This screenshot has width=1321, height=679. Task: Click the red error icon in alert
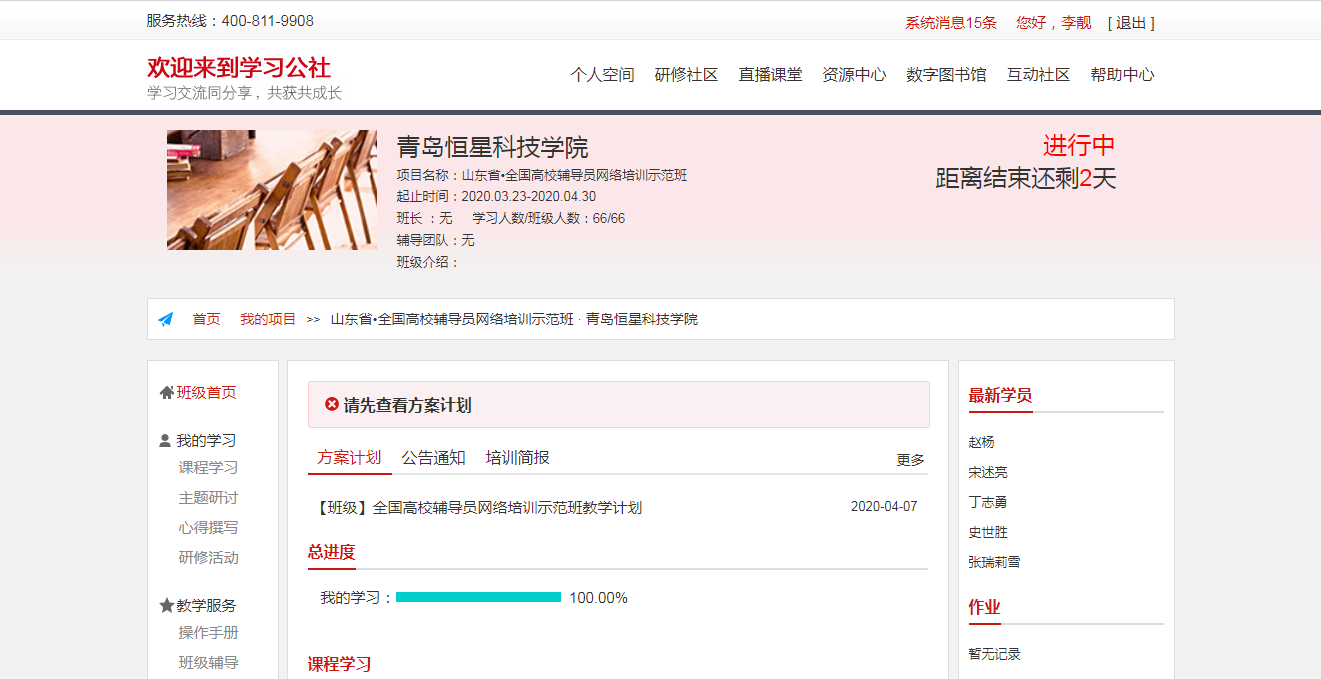click(x=332, y=404)
